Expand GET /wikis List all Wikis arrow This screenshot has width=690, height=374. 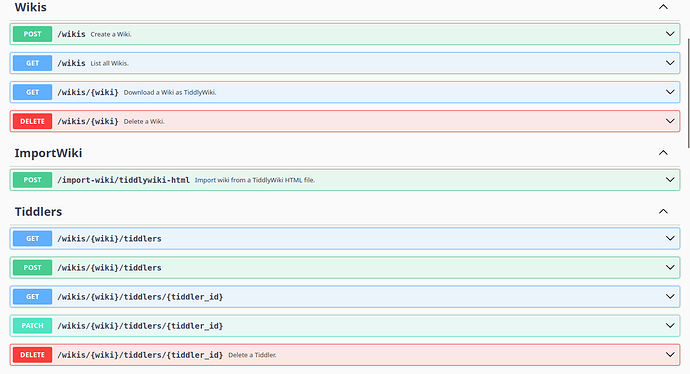[x=670, y=63]
